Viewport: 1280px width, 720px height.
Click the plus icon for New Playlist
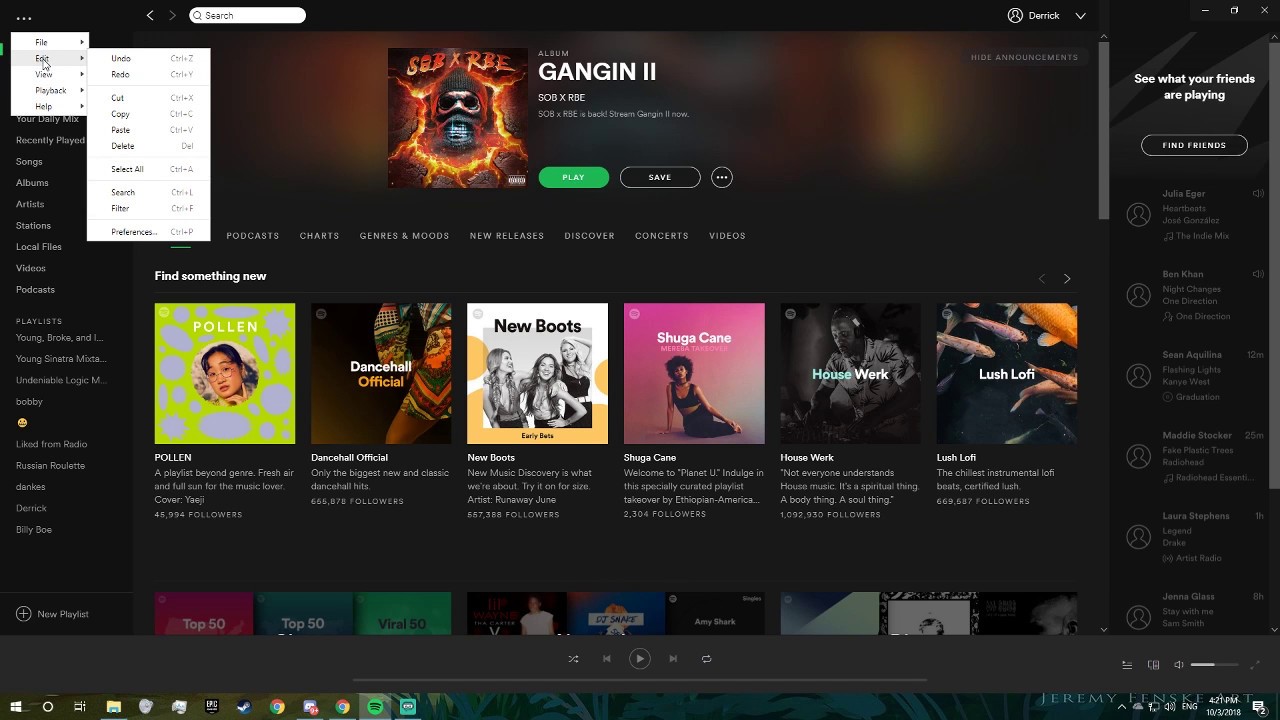23,614
